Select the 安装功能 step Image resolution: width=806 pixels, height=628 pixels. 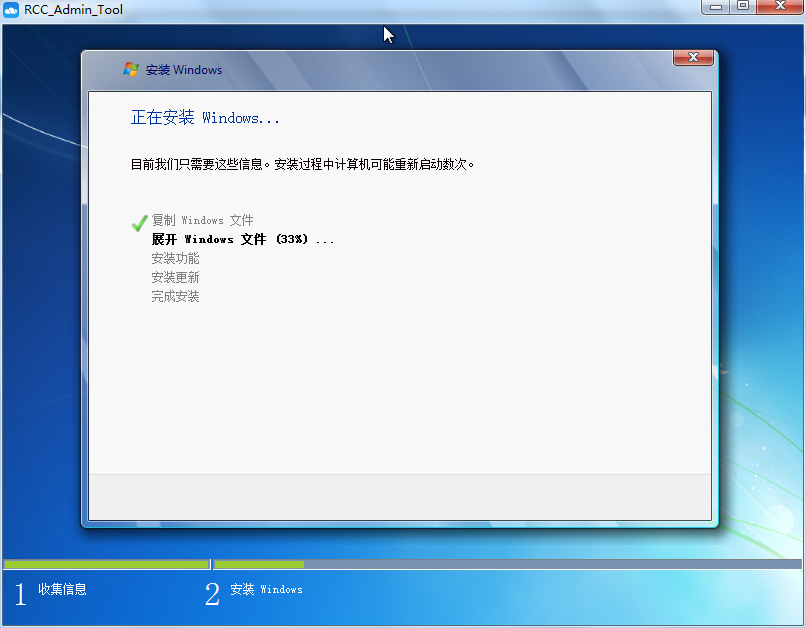[175, 258]
